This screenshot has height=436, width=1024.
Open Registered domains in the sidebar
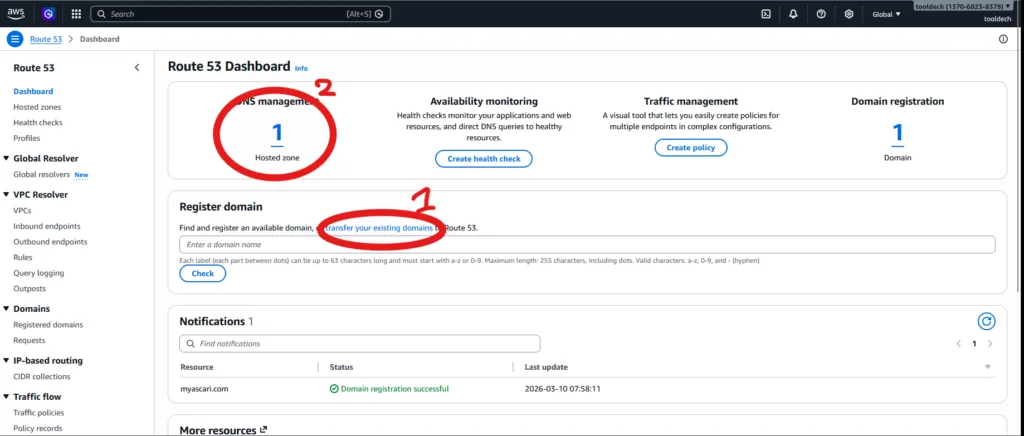[x=48, y=324]
